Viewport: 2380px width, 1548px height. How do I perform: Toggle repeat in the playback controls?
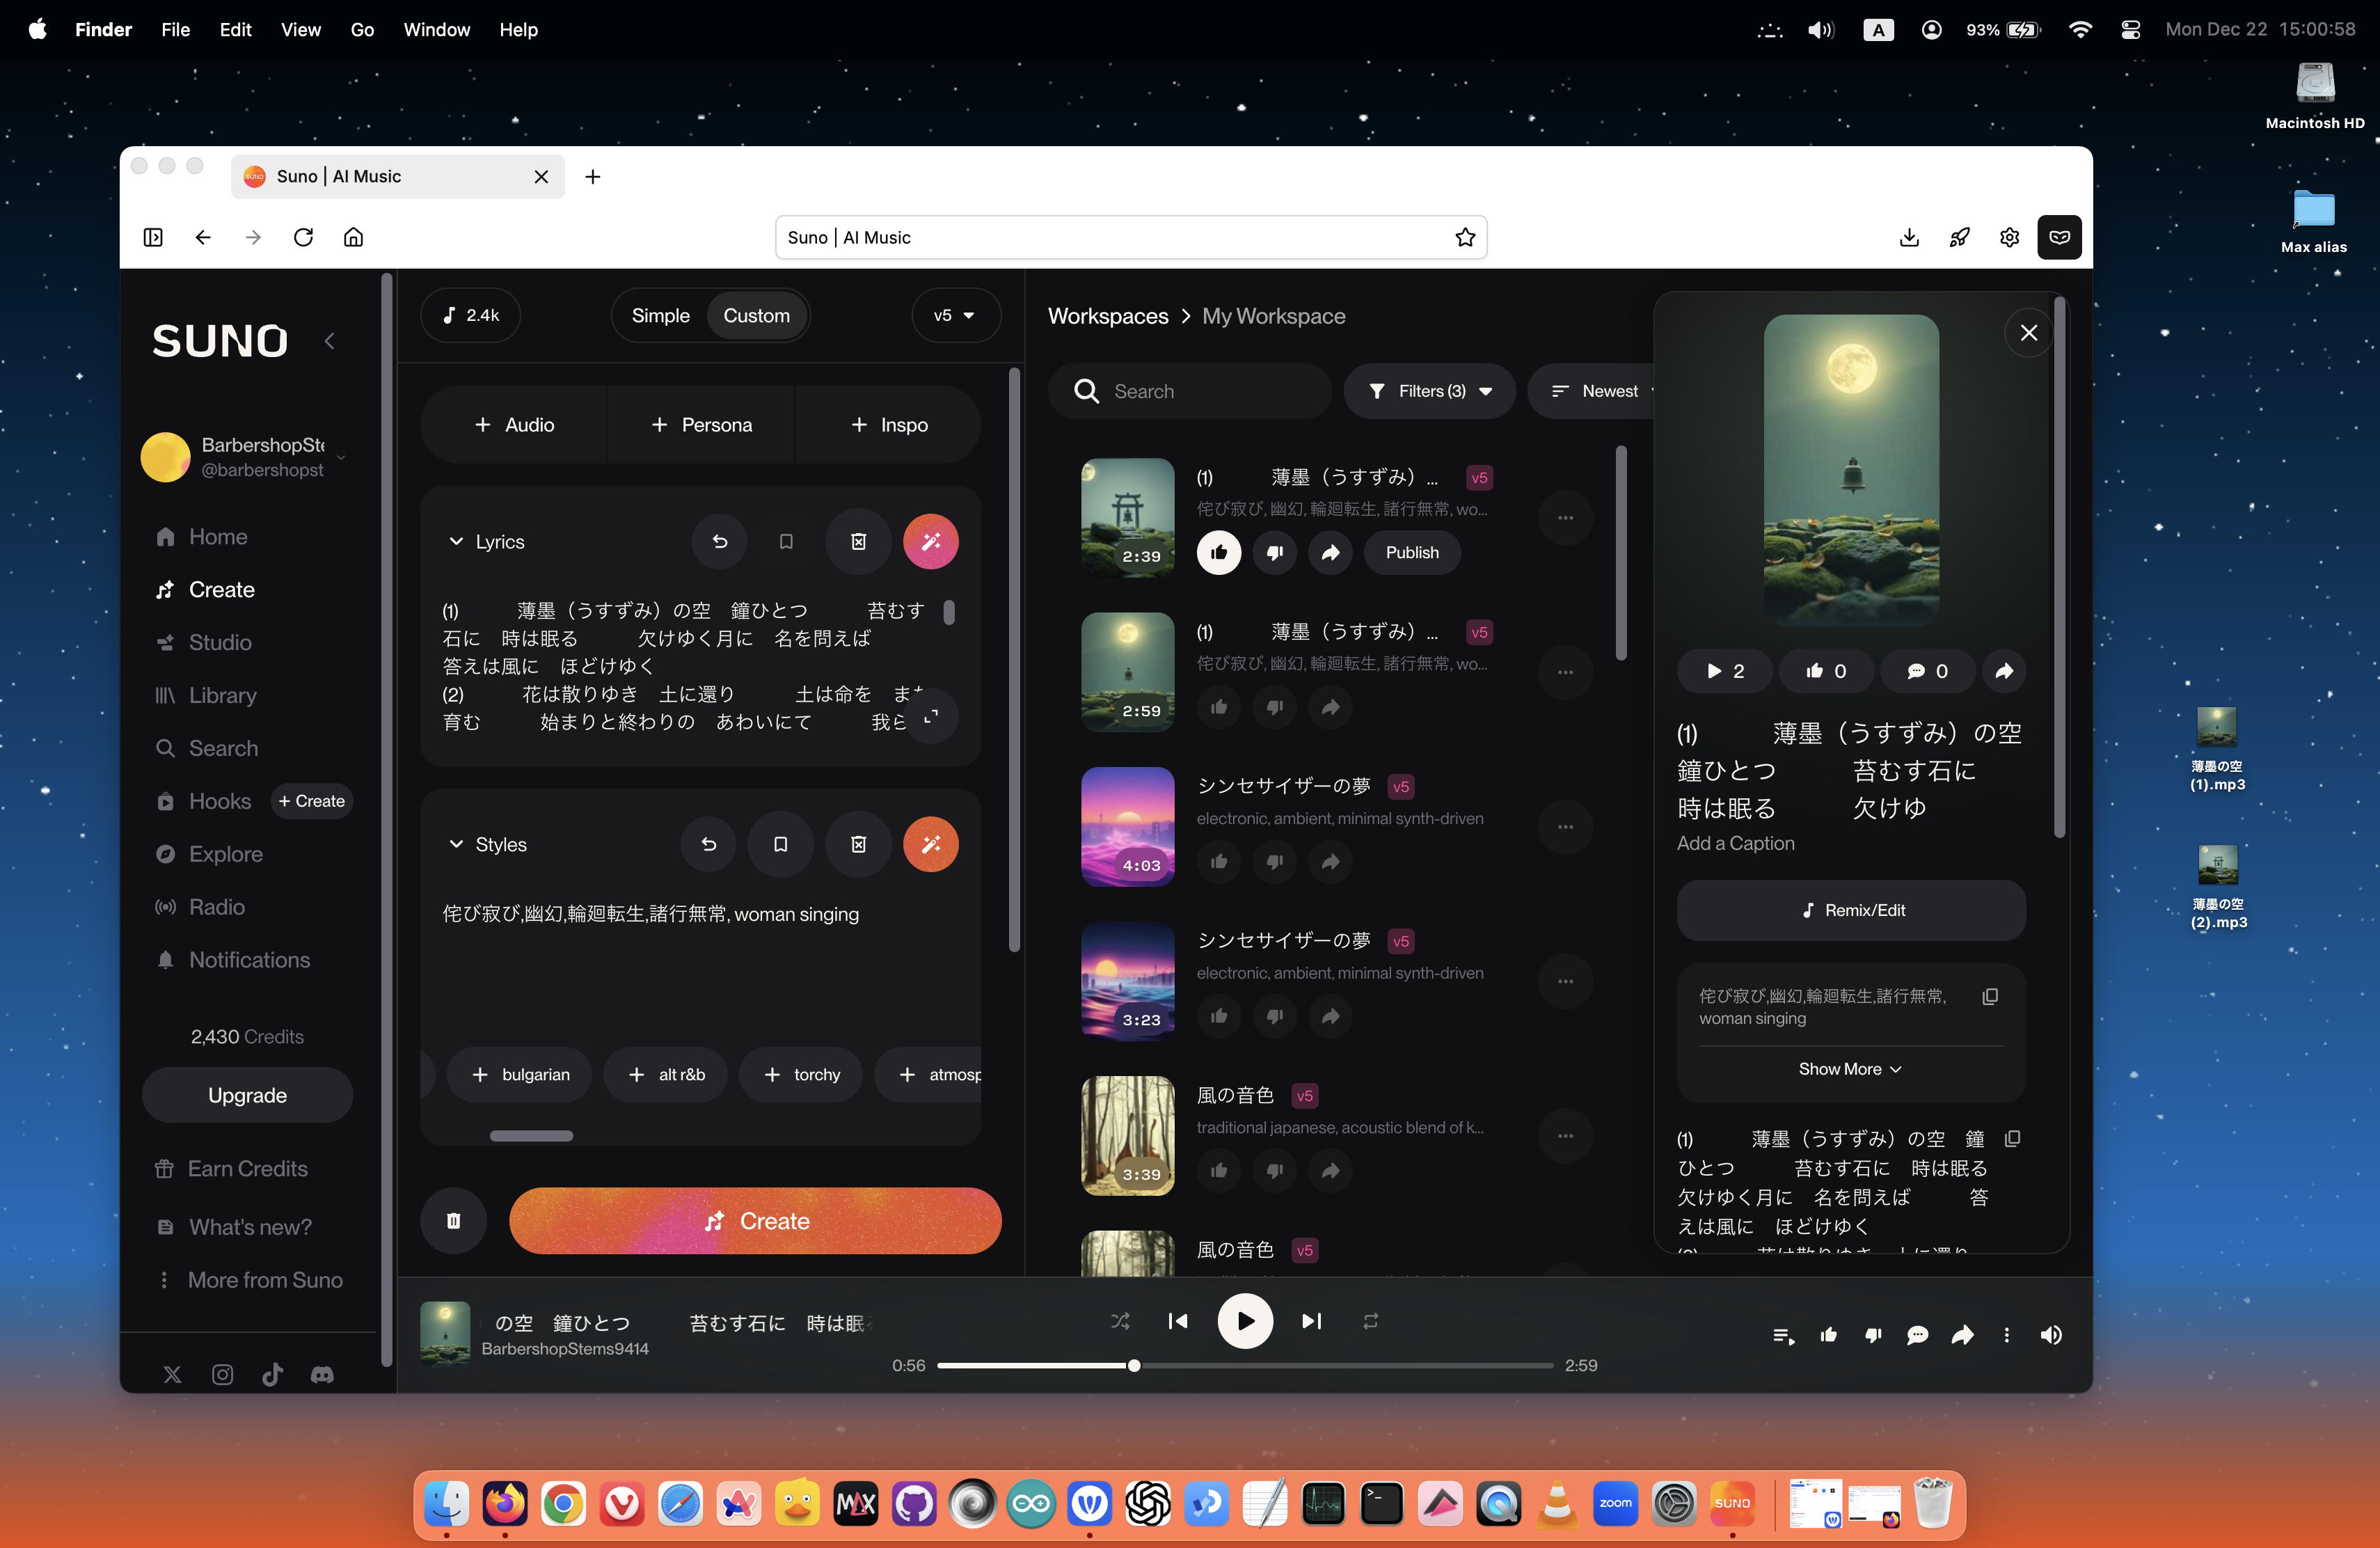(x=1370, y=1321)
